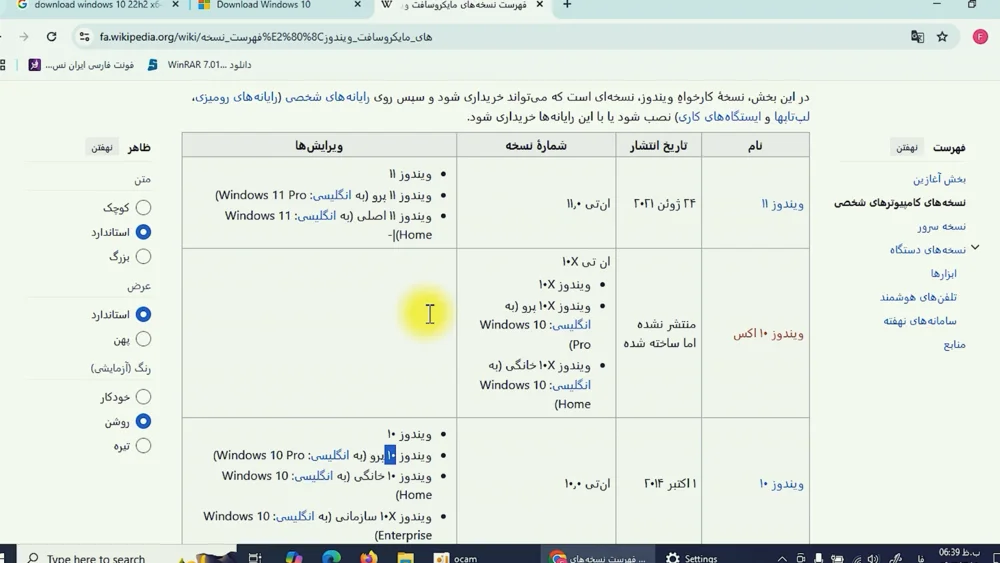Viewport: 1000px width, 563px height.
Task: Close the Download Windows 10 tab
Action: (357, 5)
